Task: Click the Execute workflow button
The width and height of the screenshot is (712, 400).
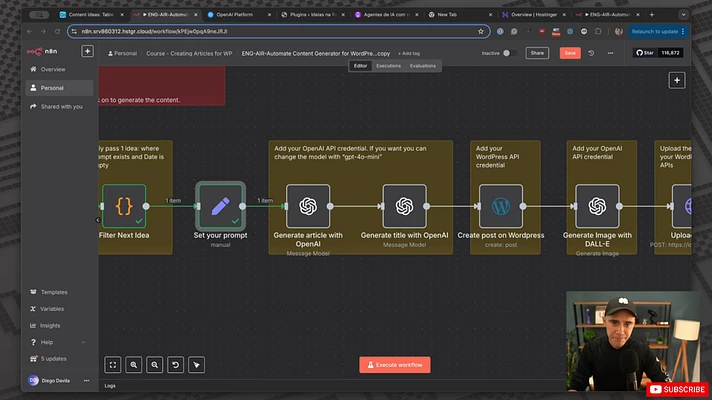Action: click(395, 365)
